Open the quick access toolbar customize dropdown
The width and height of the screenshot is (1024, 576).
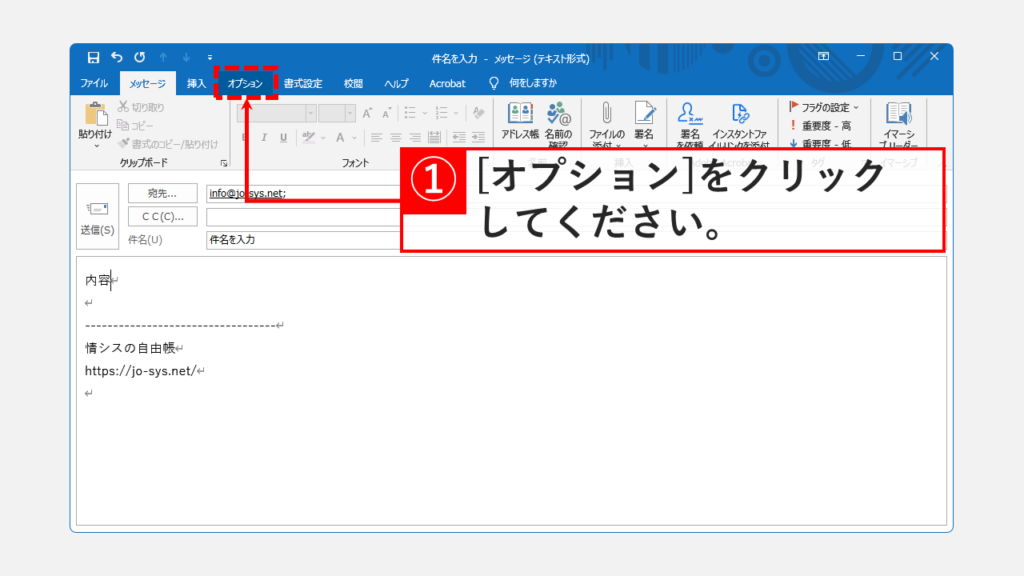(x=210, y=57)
